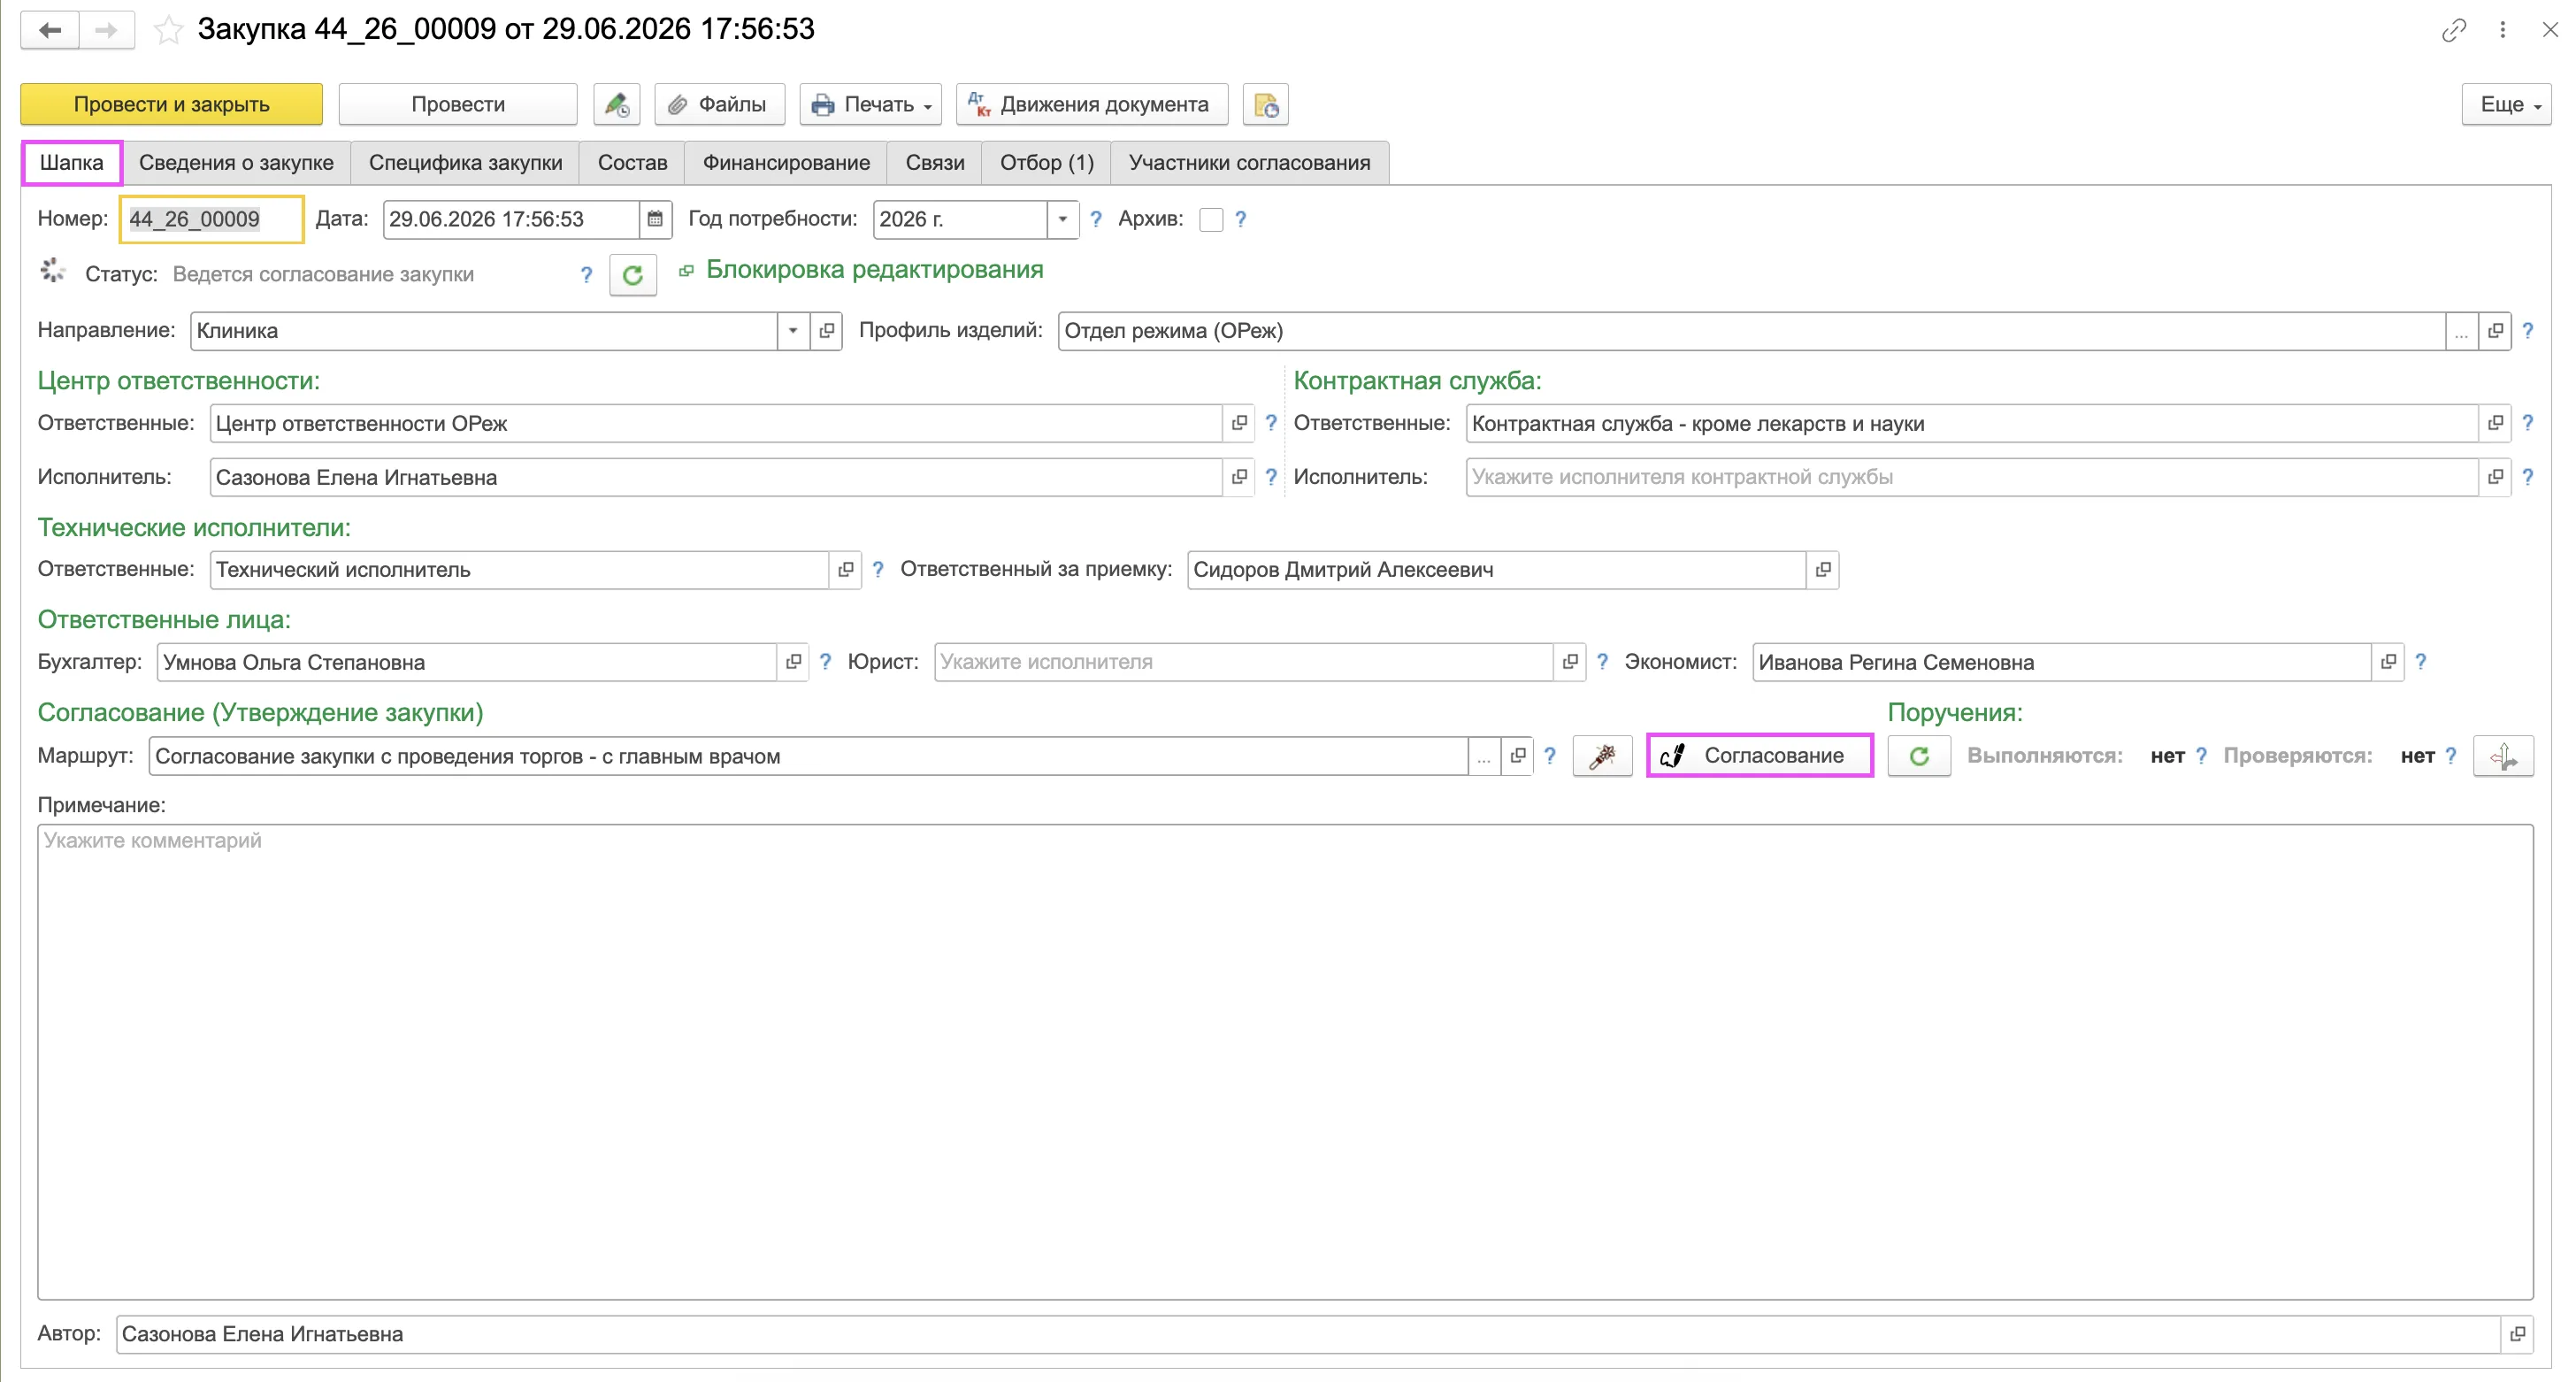Open the Направление Клиника item card
Viewport: 2576px width, 1382px height.
click(x=826, y=330)
